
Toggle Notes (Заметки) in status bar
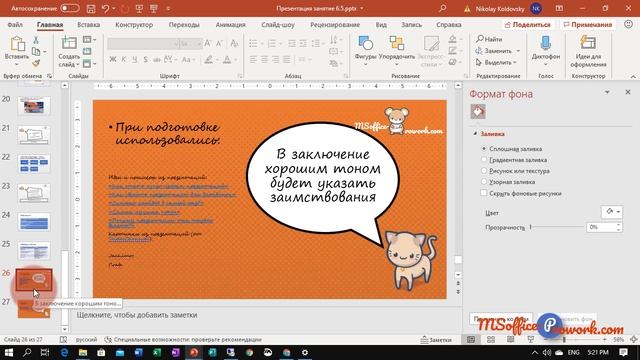436,340
